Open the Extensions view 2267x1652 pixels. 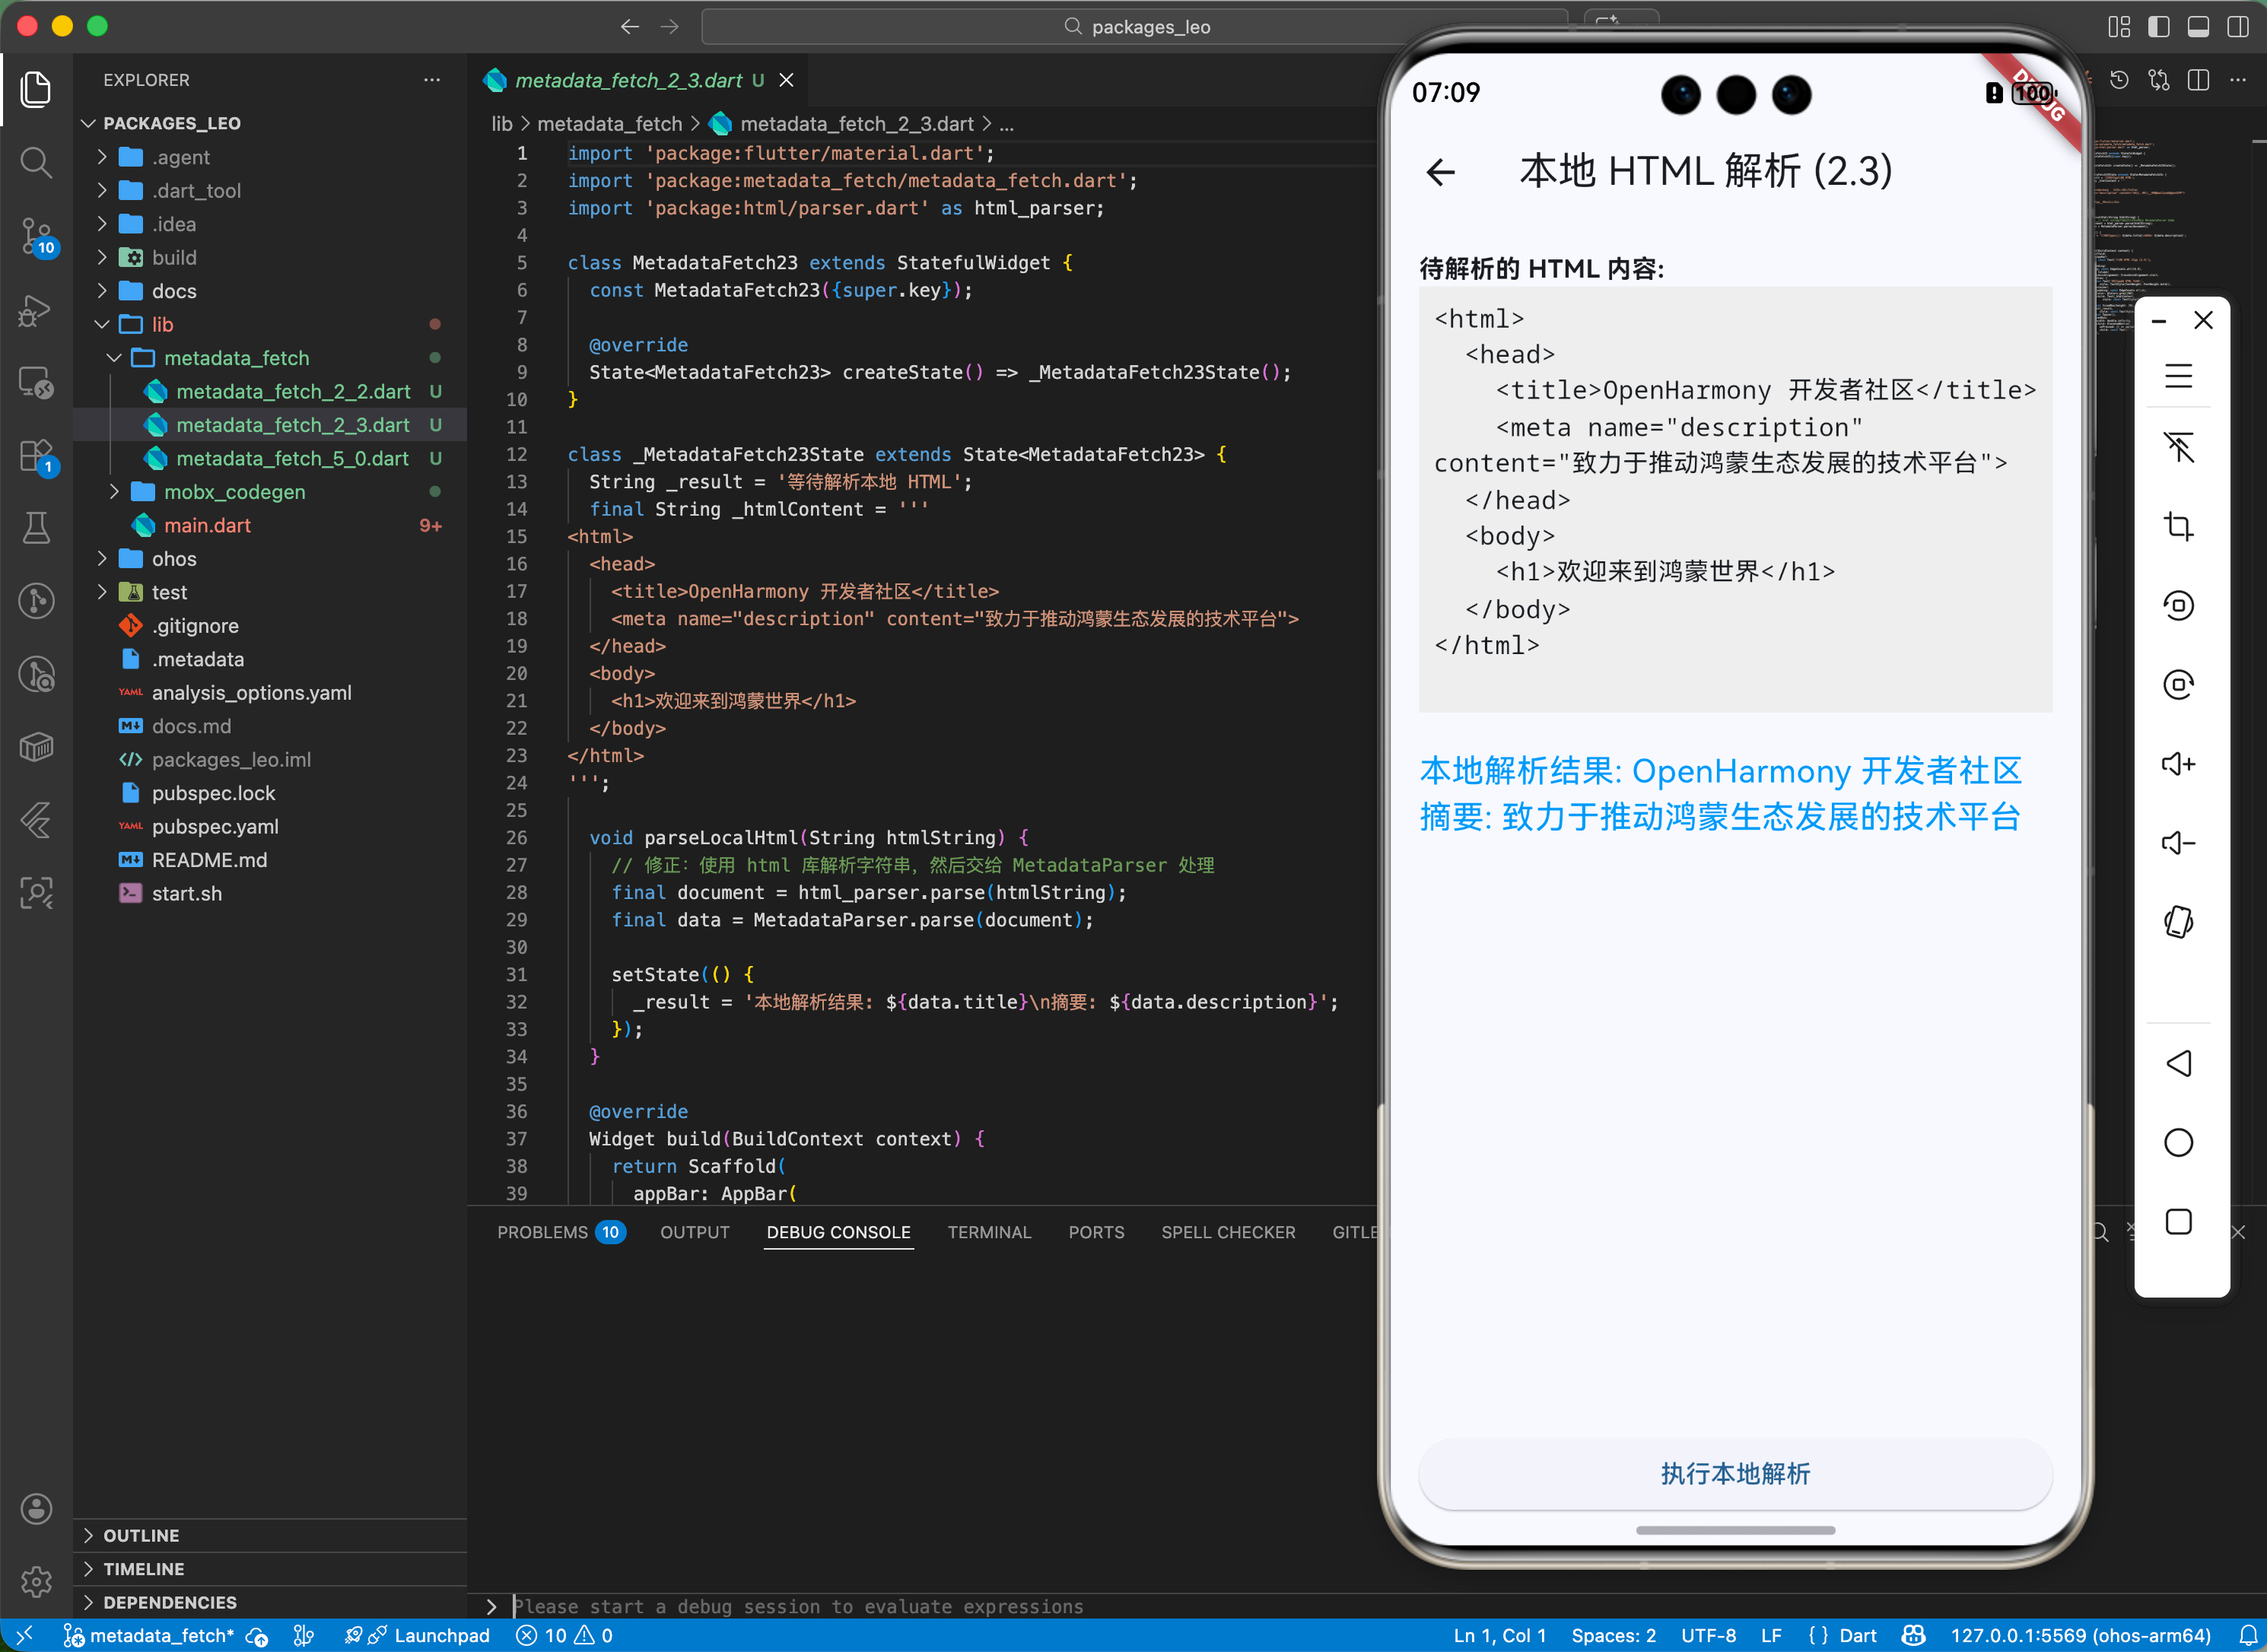pyautogui.click(x=36, y=456)
